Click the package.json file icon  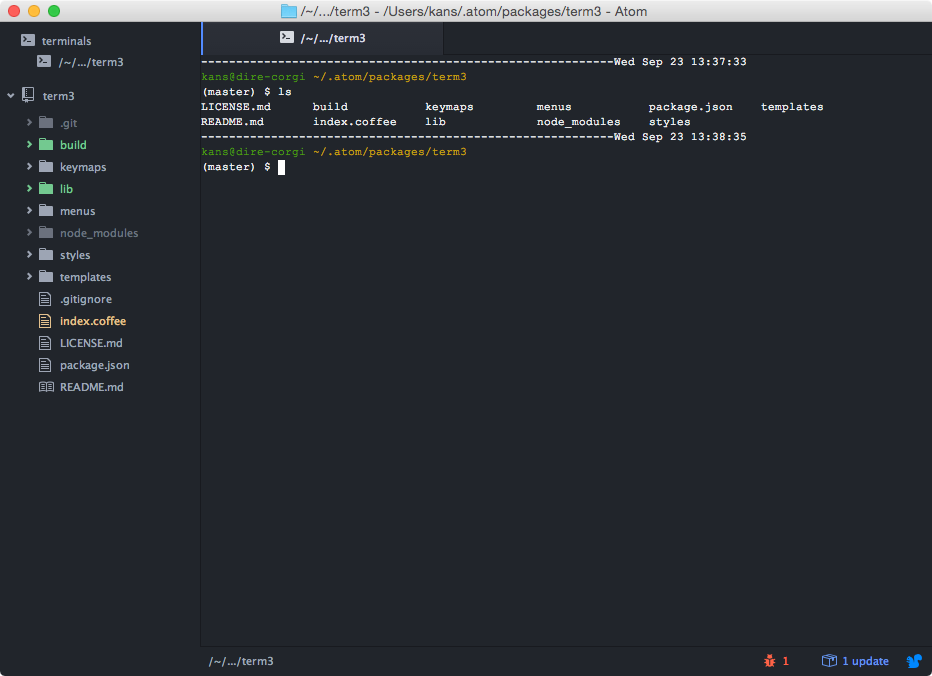point(45,364)
